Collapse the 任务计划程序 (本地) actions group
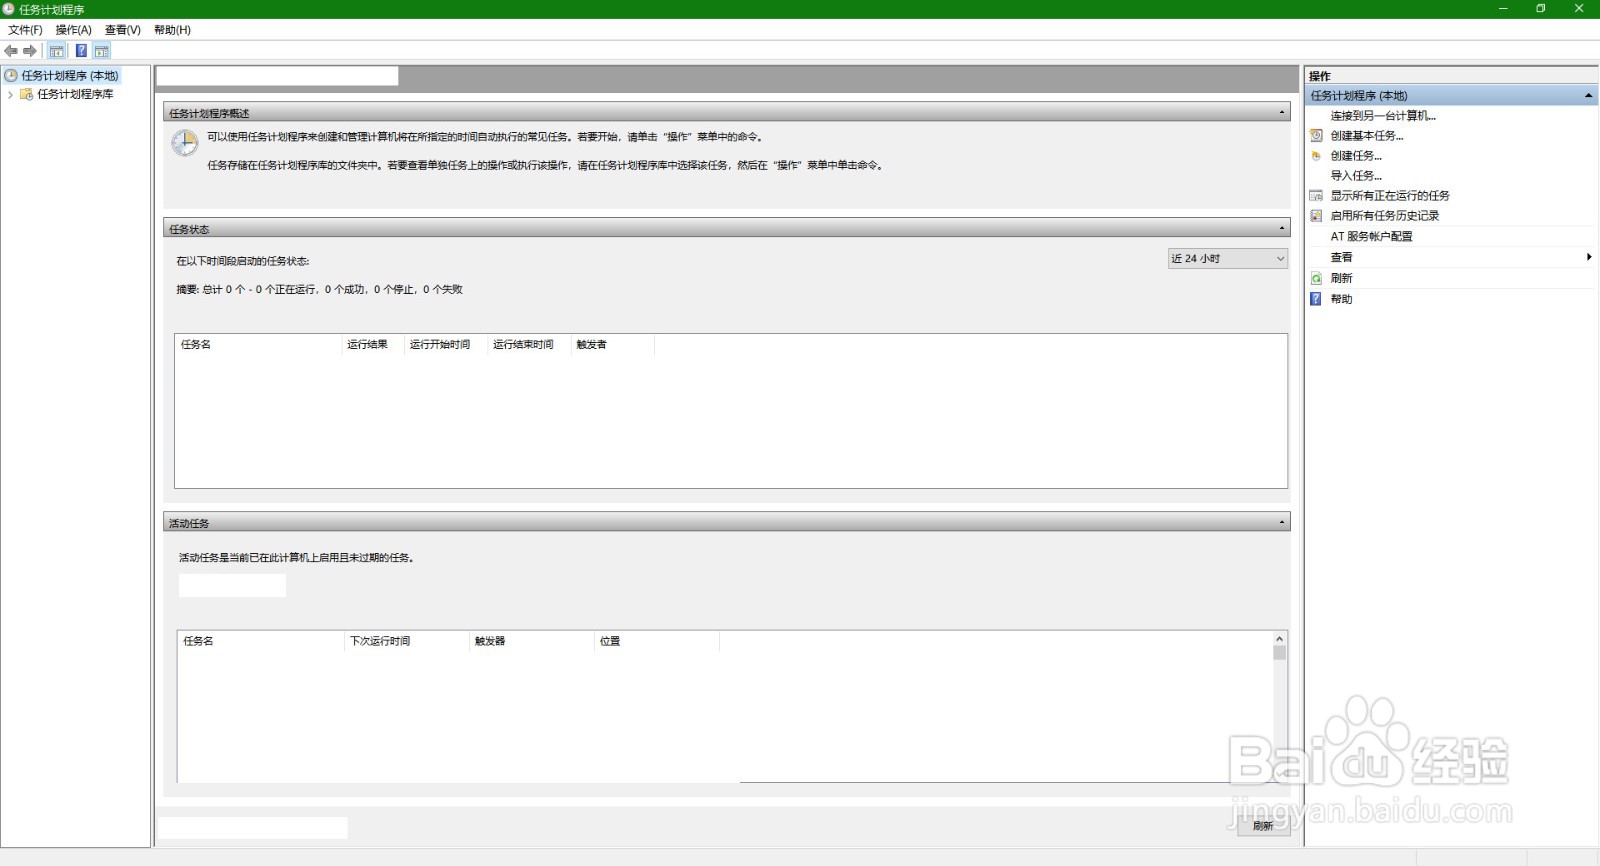The image size is (1600, 866). (1588, 95)
